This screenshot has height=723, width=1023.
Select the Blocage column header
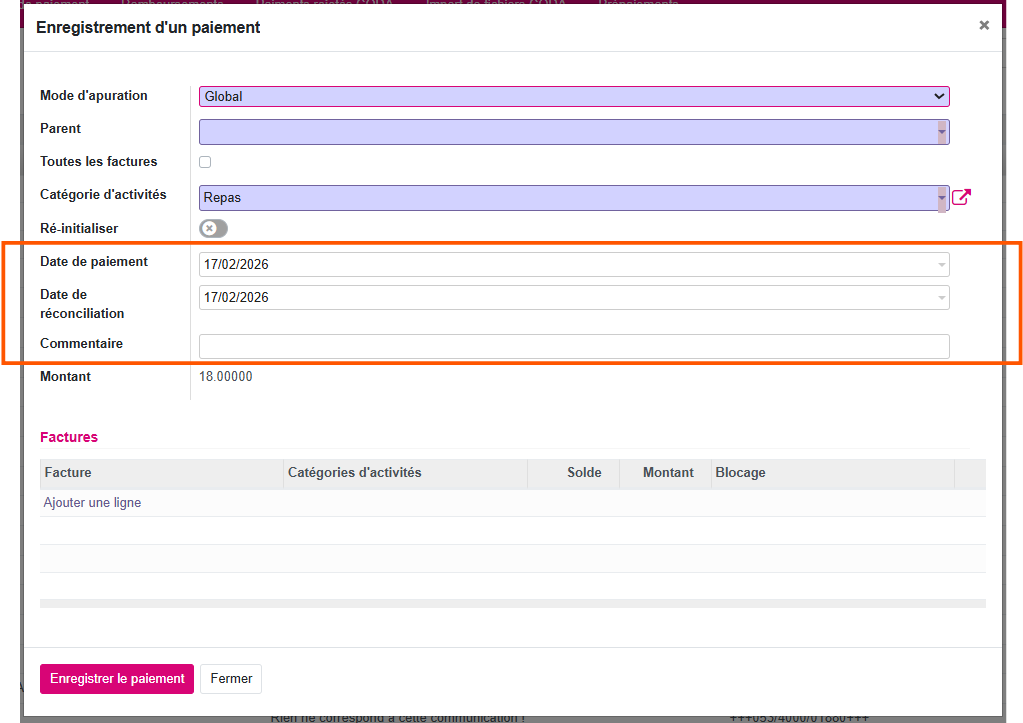point(740,473)
